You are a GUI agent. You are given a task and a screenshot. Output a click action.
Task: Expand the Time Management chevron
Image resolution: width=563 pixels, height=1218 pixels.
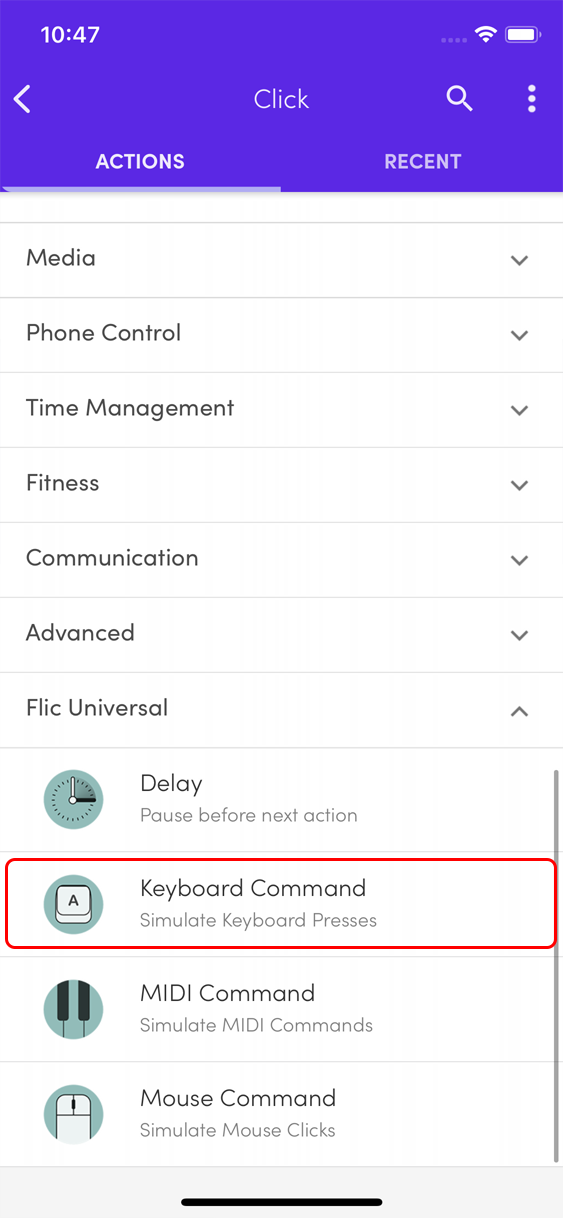pos(519,410)
